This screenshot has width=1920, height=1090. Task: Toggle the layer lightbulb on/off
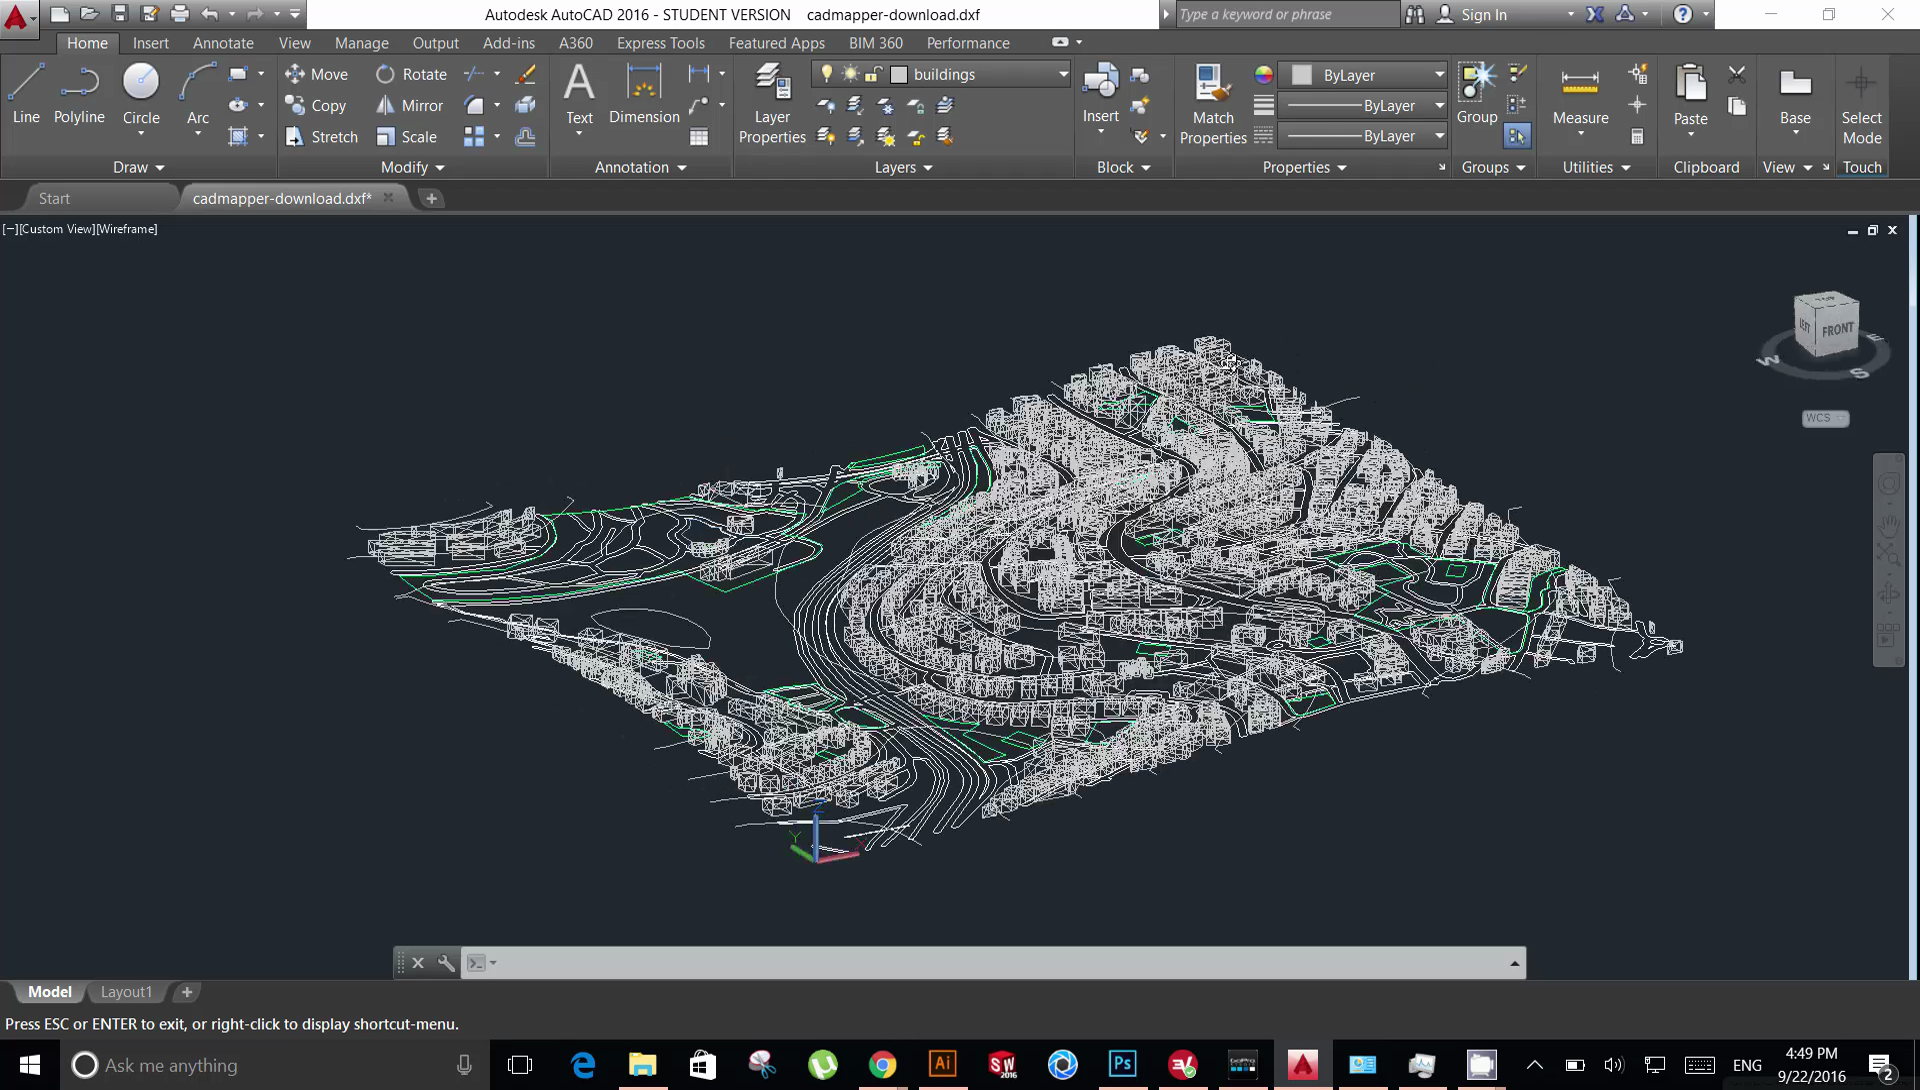[826, 74]
